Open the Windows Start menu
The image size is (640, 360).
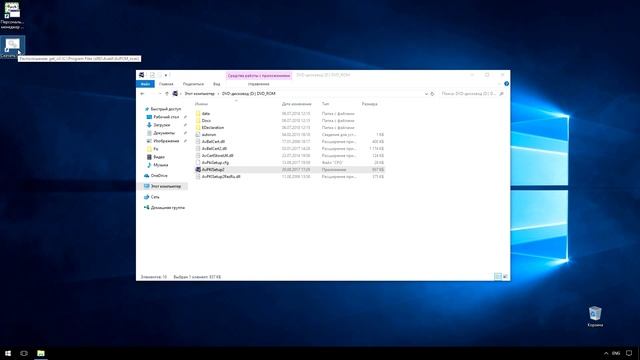[x=8, y=353]
